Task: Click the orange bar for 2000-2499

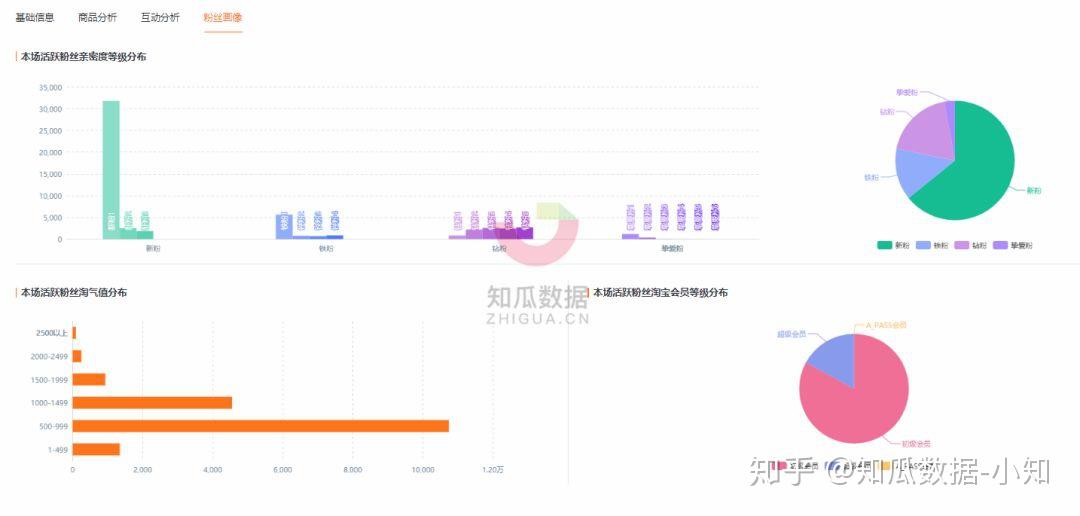Action: (76, 356)
